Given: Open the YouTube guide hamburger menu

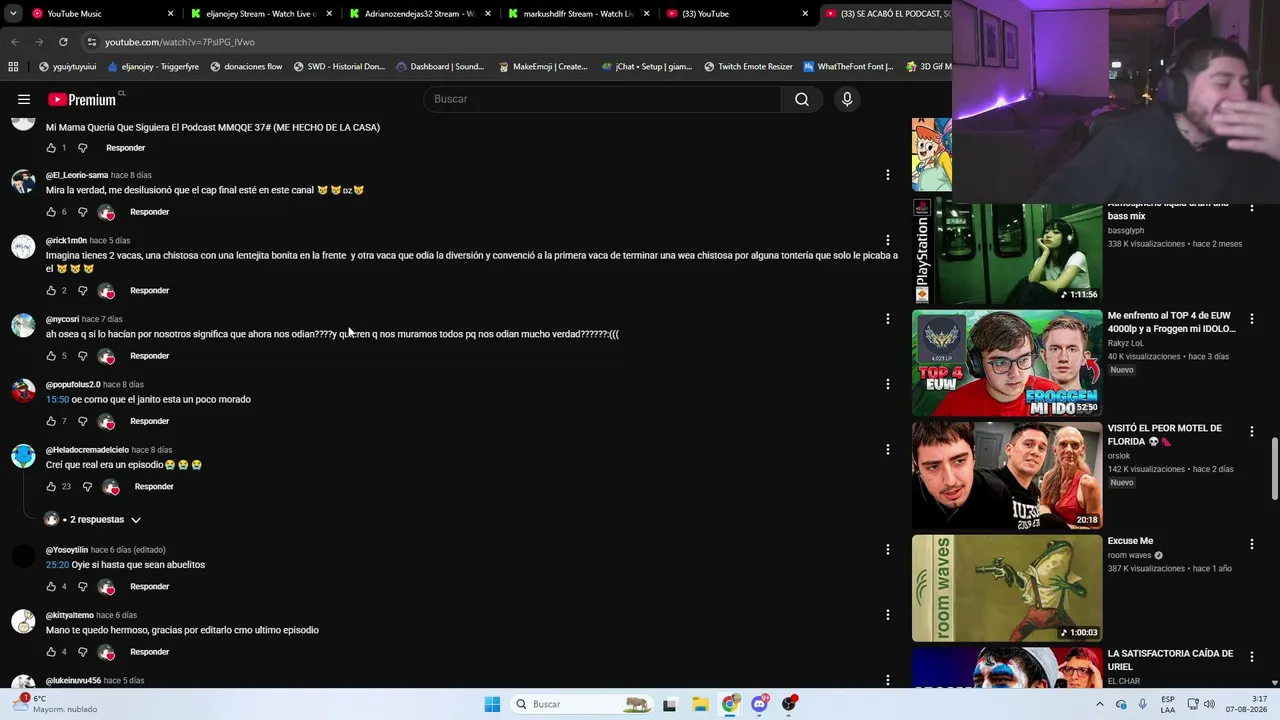Looking at the screenshot, I should pyautogui.click(x=24, y=99).
